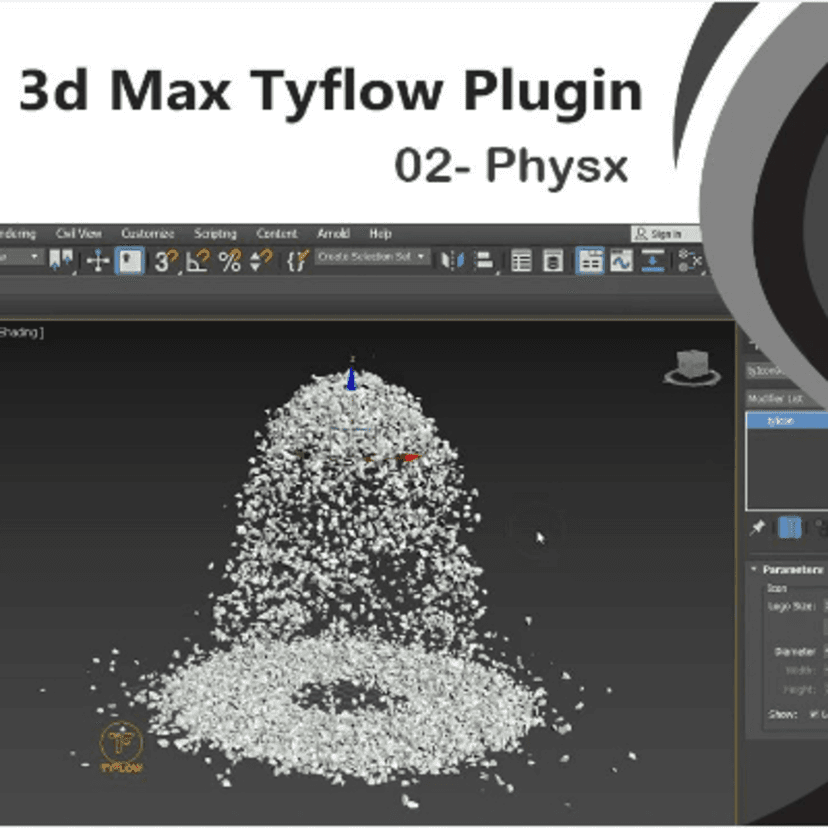Toggle the Layer Explorer
828x828 pixels.
553,261
